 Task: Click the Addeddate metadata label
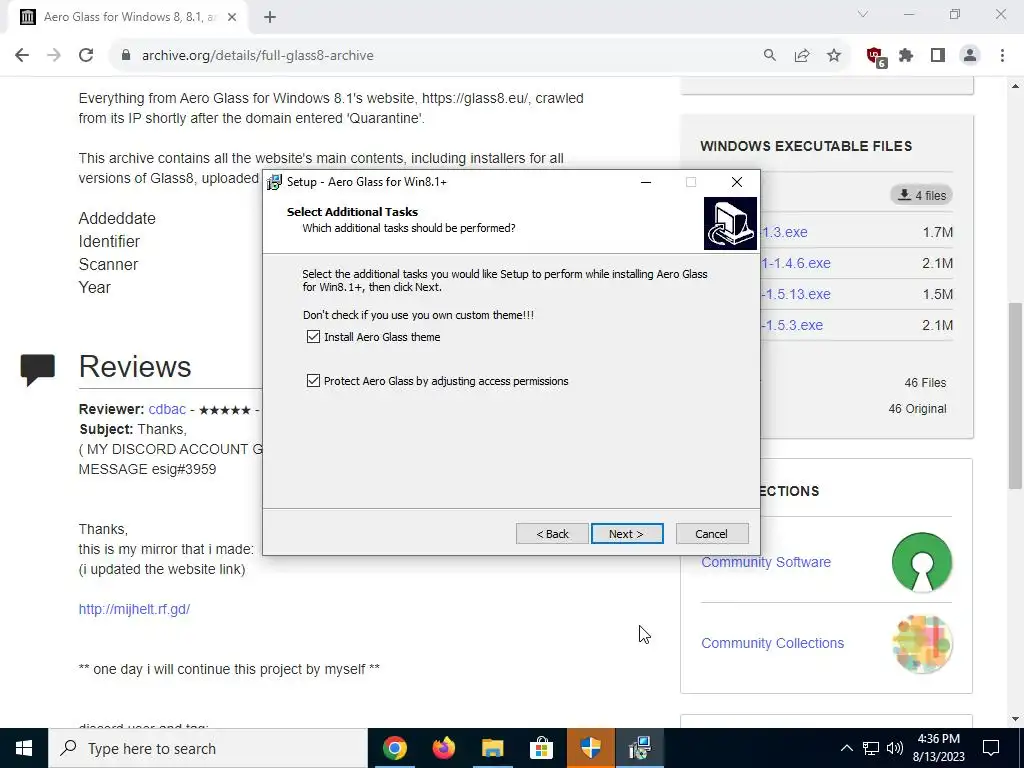pos(117,218)
